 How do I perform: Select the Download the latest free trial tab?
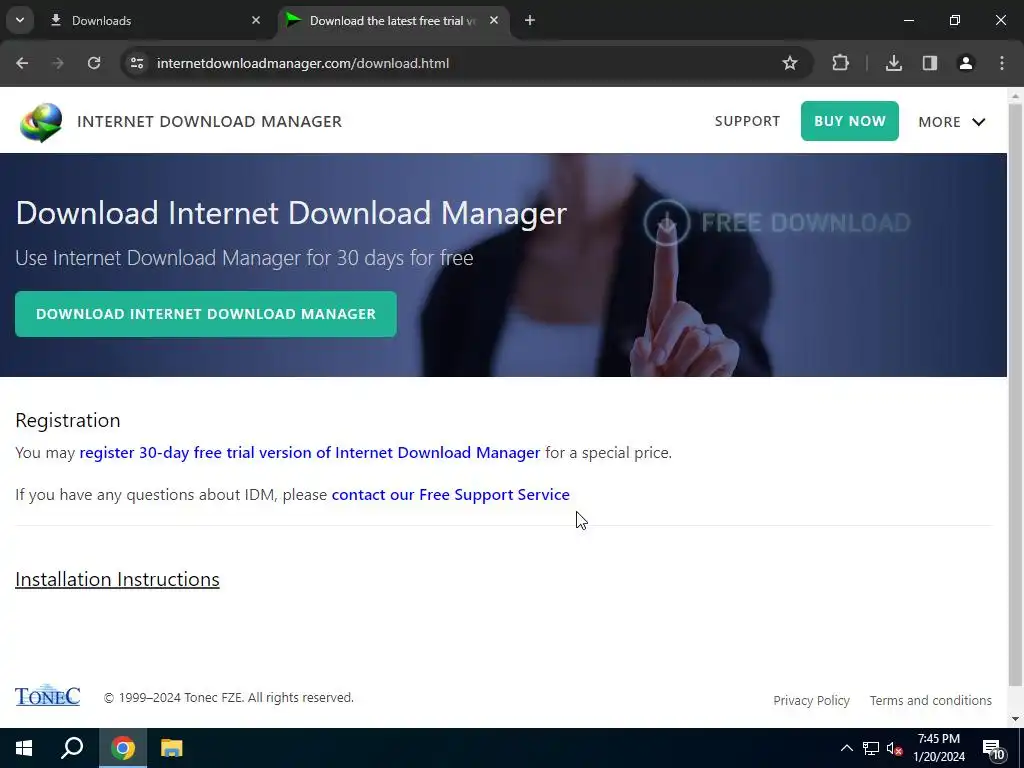click(394, 21)
